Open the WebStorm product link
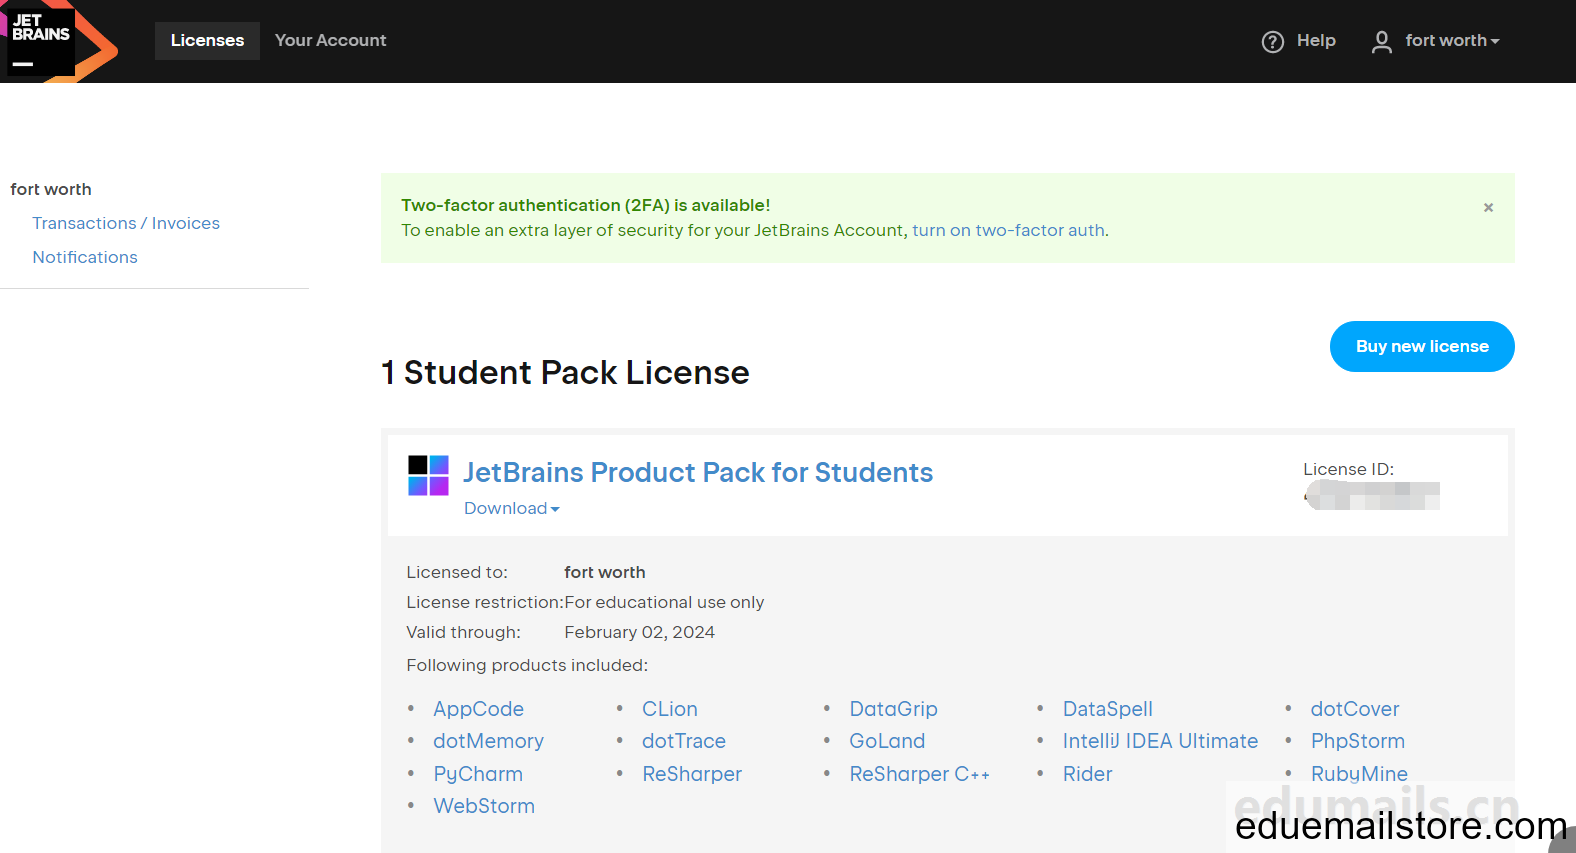 (484, 806)
